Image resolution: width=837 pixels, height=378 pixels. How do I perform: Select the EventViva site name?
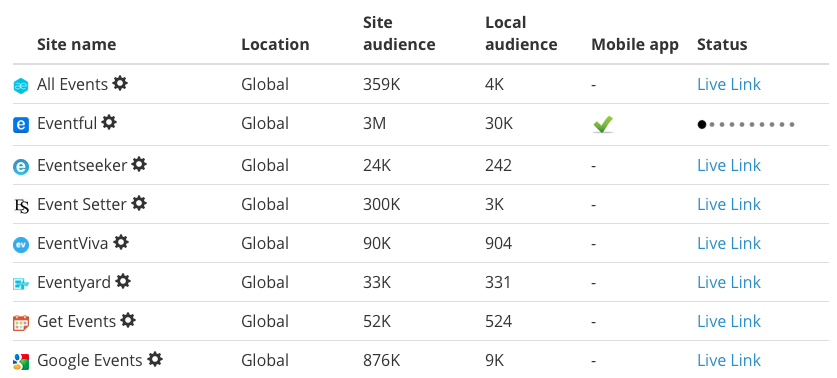click(x=73, y=243)
